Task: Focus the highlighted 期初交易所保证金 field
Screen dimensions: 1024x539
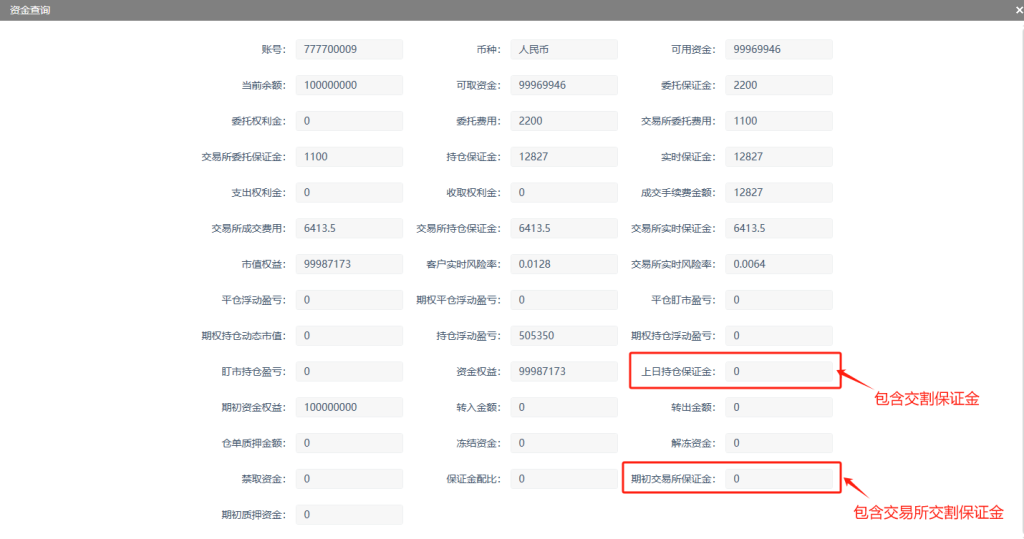Action: click(779, 479)
